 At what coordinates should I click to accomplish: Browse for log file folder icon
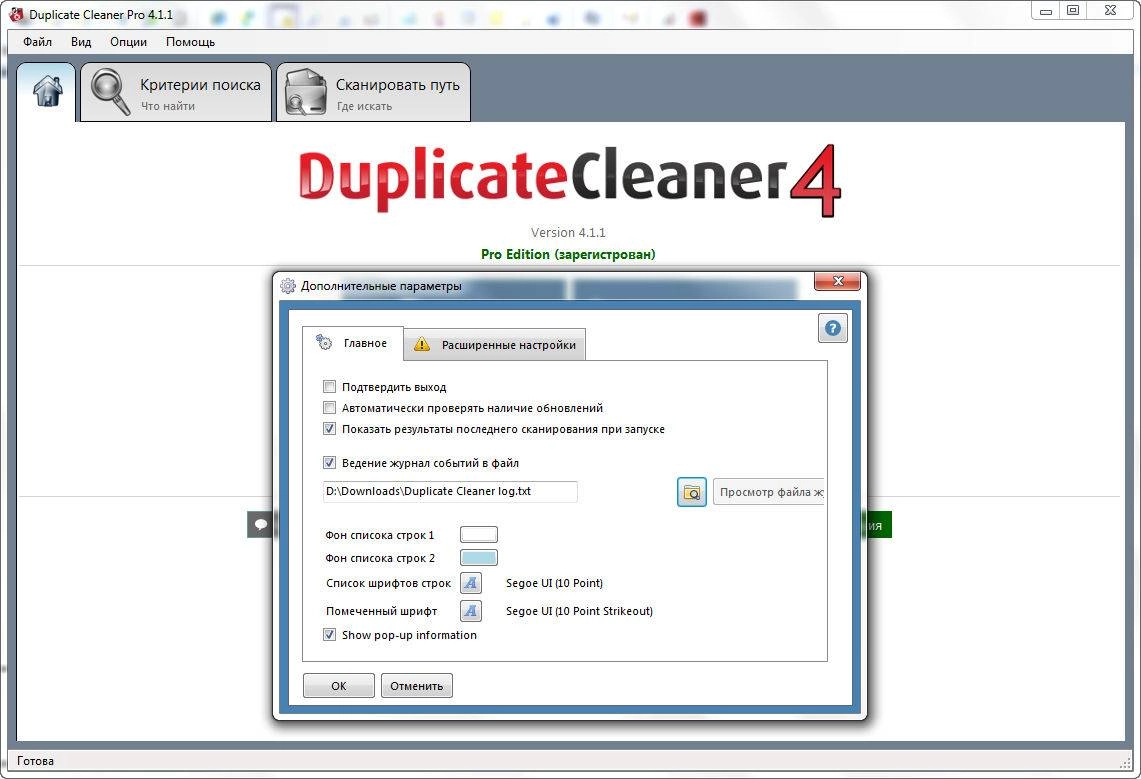click(691, 492)
